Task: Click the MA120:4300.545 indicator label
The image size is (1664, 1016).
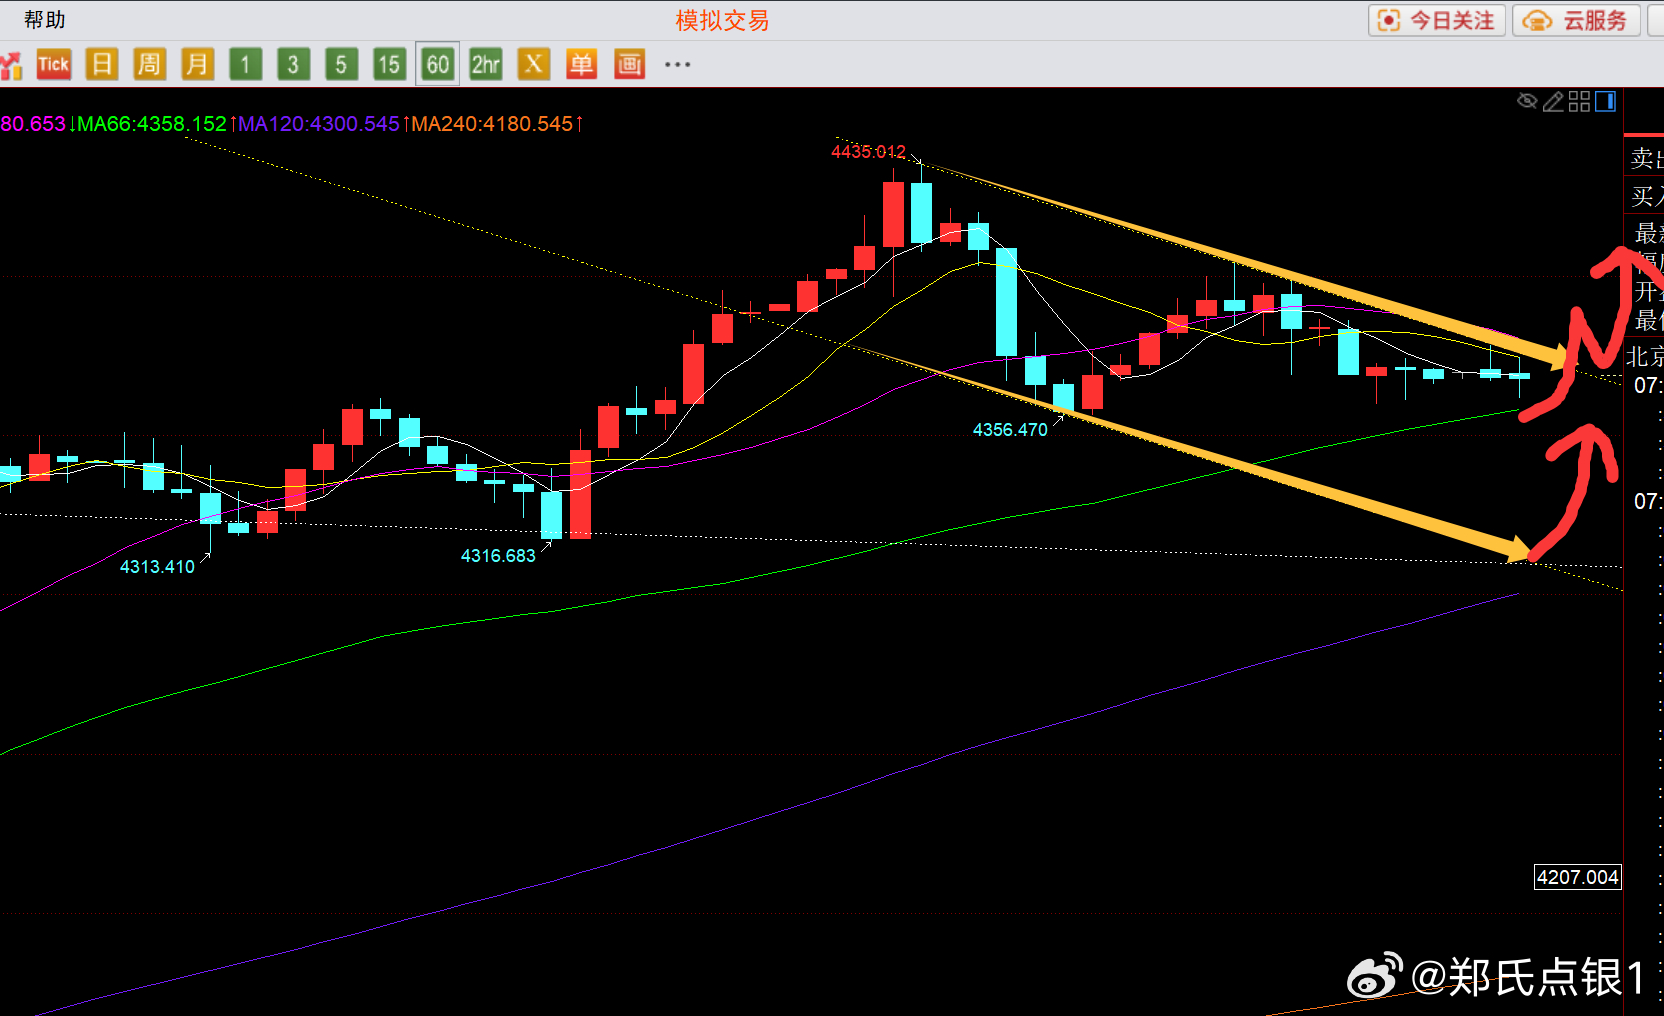Action: 319,124
